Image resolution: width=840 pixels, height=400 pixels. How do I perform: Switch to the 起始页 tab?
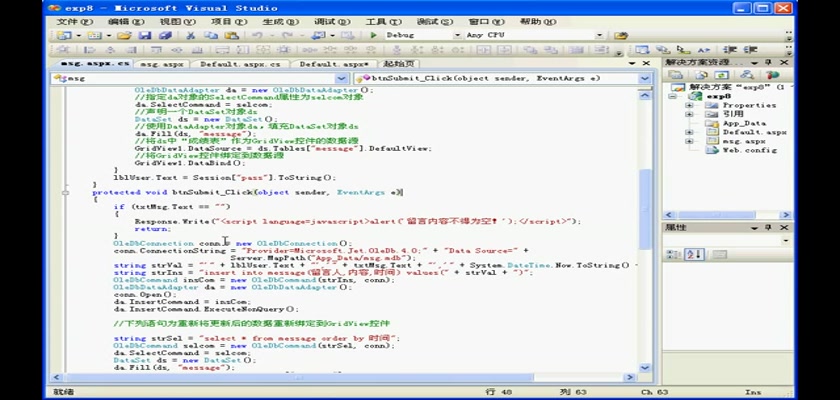pos(399,64)
